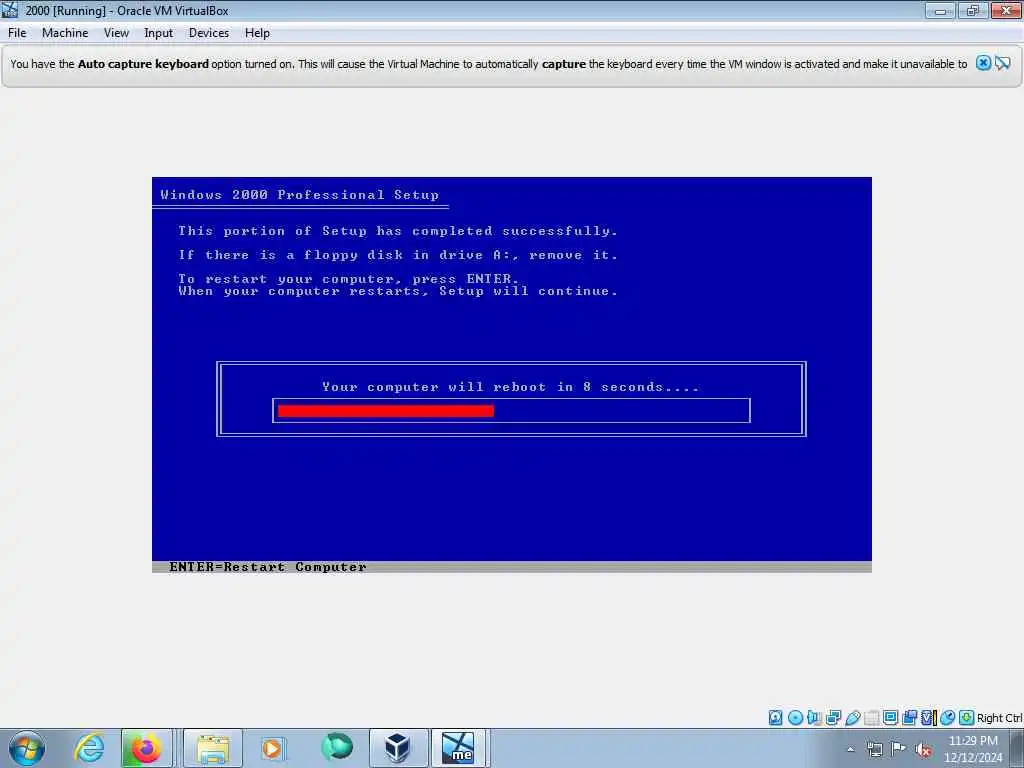Click the red reboot progress bar
Image resolution: width=1024 pixels, height=768 pixels.
point(386,411)
